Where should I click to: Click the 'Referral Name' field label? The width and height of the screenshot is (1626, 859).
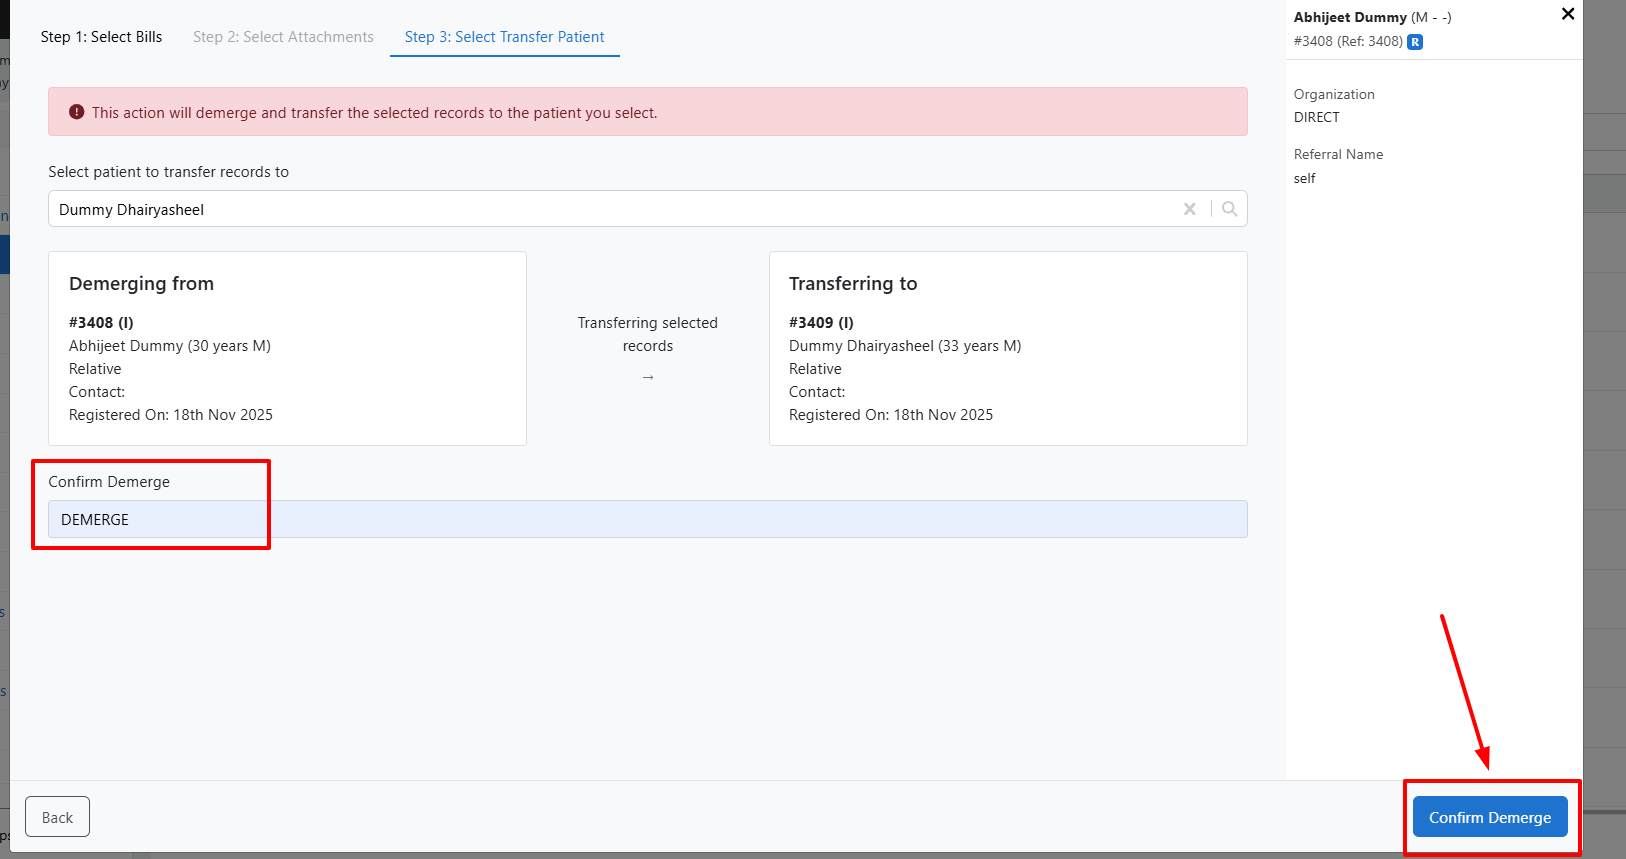[1338, 154]
